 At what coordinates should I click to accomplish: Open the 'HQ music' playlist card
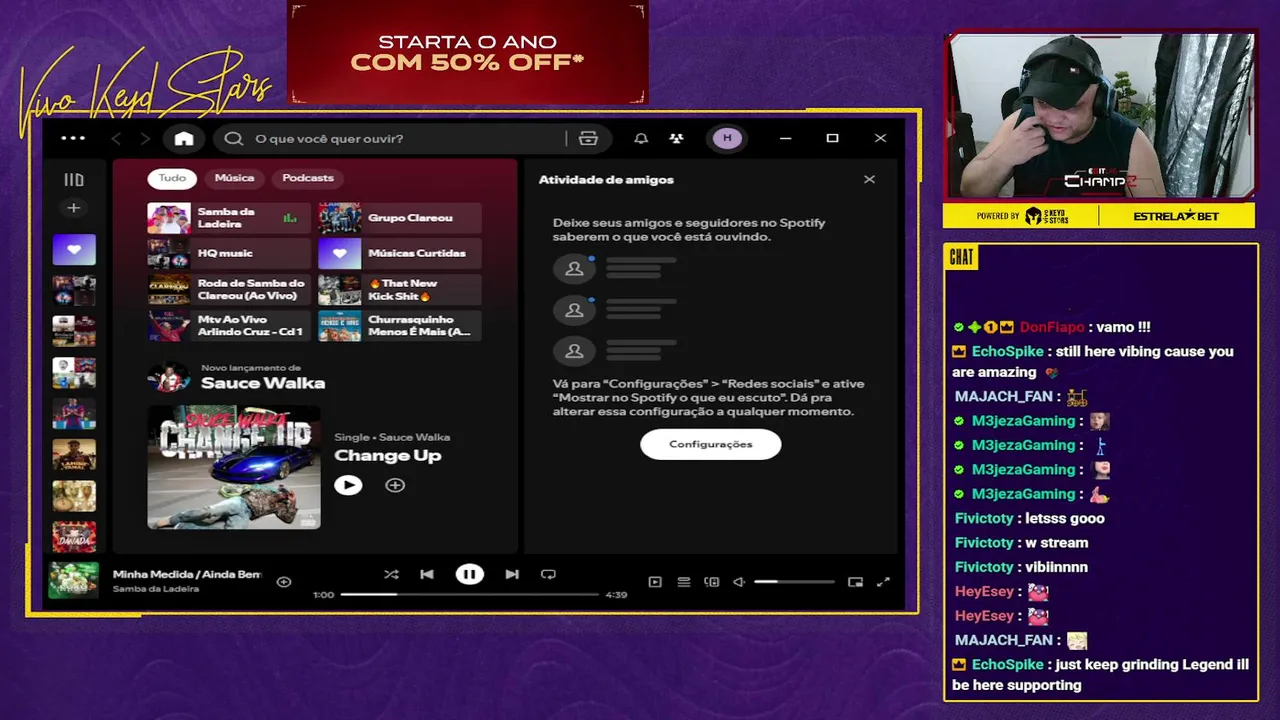point(229,254)
